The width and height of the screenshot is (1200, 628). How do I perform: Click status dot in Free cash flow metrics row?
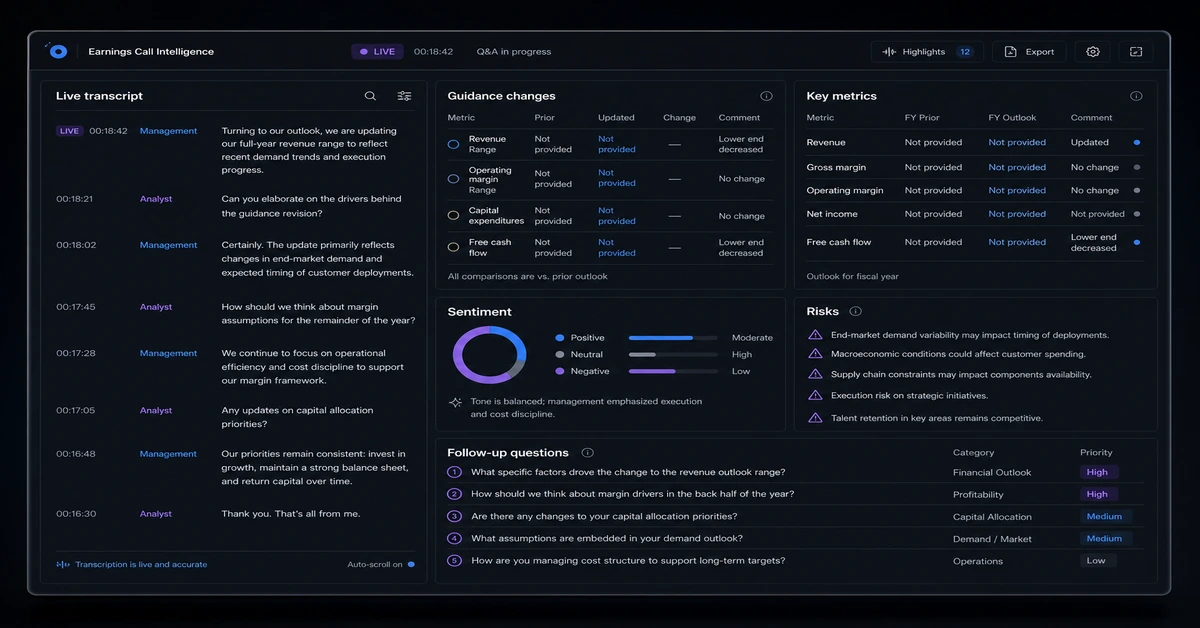tap(1137, 242)
